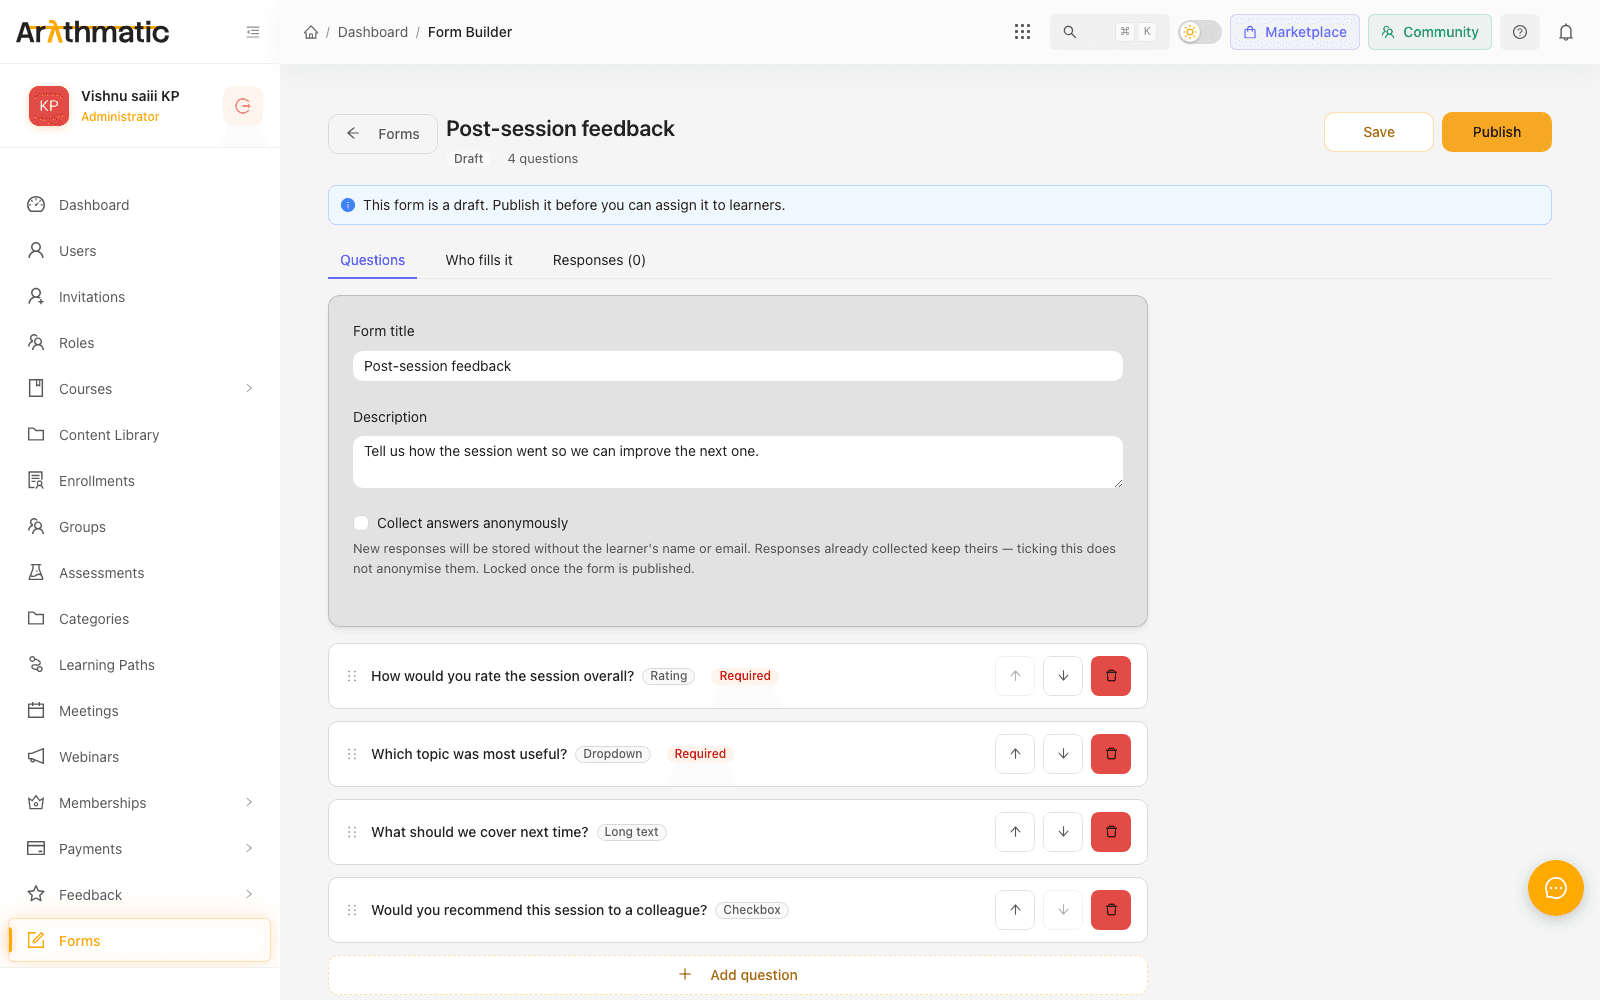Viewport: 1600px width, 1000px height.
Task: Switch to the Questions tab
Action: coord(372,260)
